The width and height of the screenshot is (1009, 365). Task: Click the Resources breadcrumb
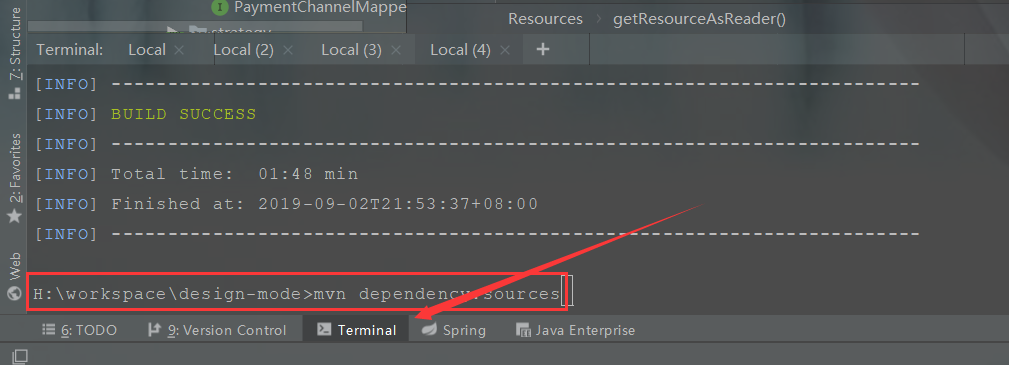(x=545, y=19)
